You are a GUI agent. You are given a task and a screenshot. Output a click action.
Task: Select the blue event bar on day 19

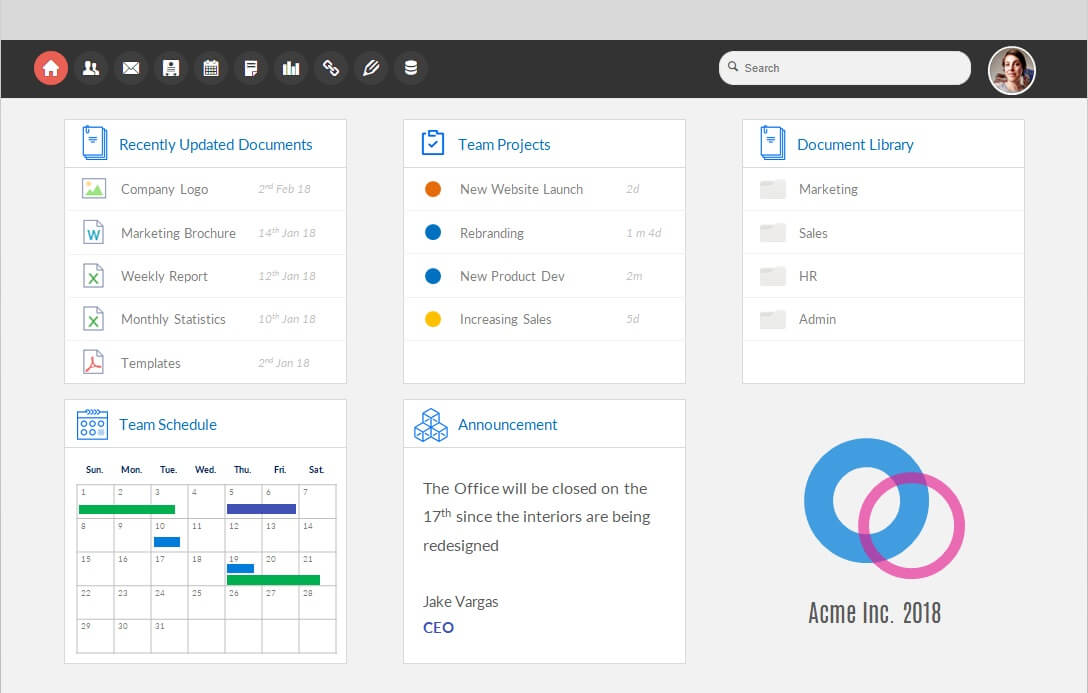click(240, 568)
